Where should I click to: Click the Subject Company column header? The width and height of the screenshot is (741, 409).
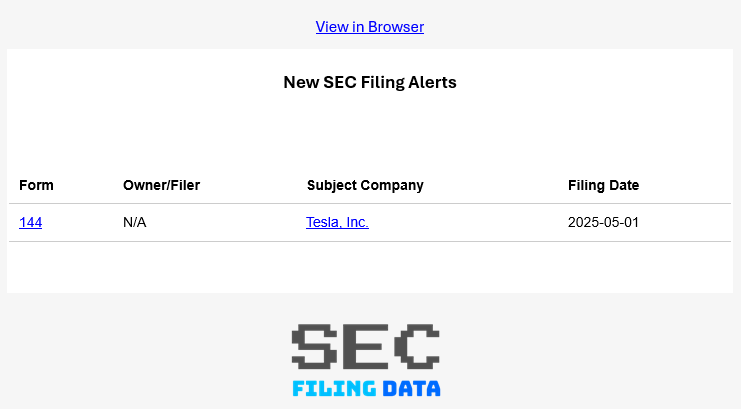(365, 185)
